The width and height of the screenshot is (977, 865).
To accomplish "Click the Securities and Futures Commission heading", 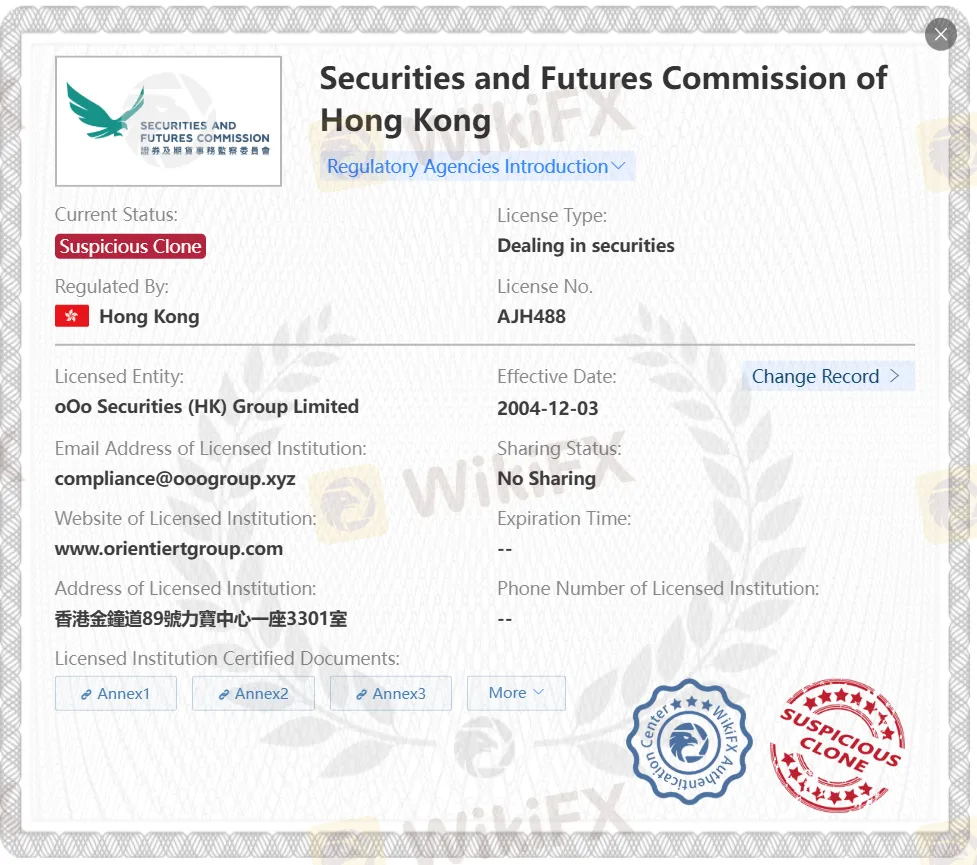I will [x=602, y=99].
